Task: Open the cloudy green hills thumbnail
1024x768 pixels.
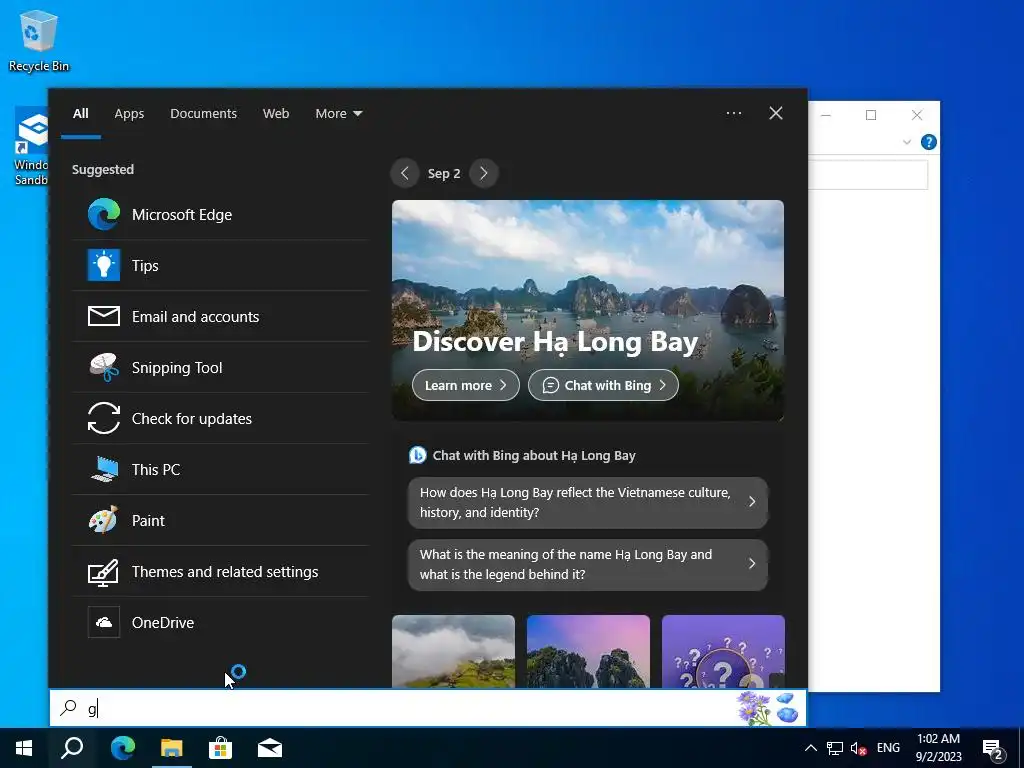Action: click(x=453, y=651)
